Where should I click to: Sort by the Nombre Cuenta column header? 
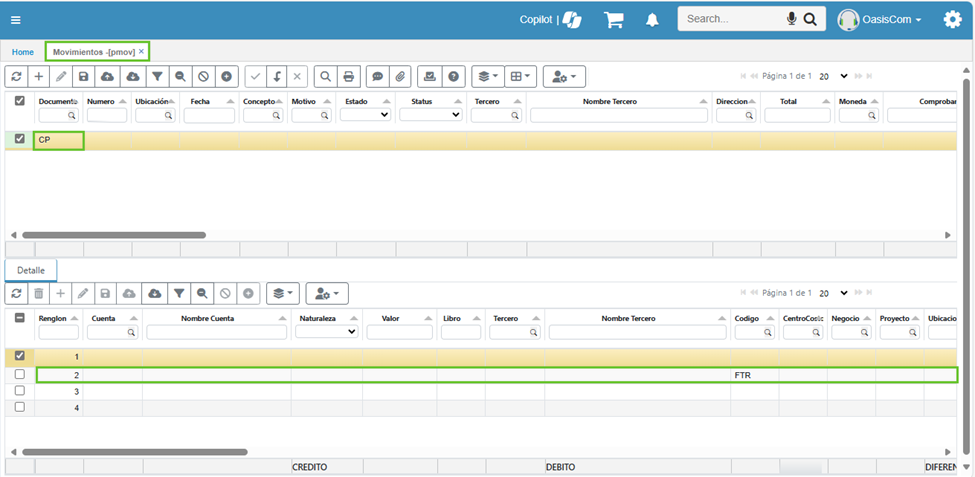tap(215, 318)
